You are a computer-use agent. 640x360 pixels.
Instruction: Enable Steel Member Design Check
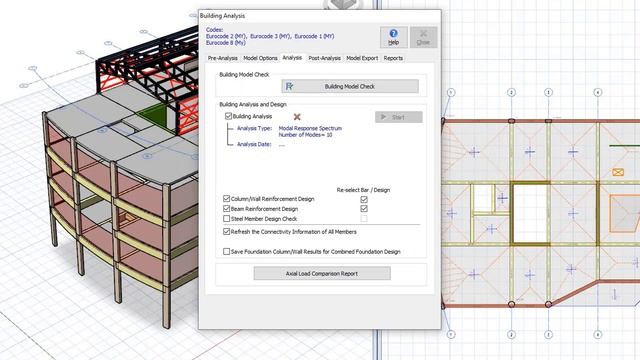227,218
